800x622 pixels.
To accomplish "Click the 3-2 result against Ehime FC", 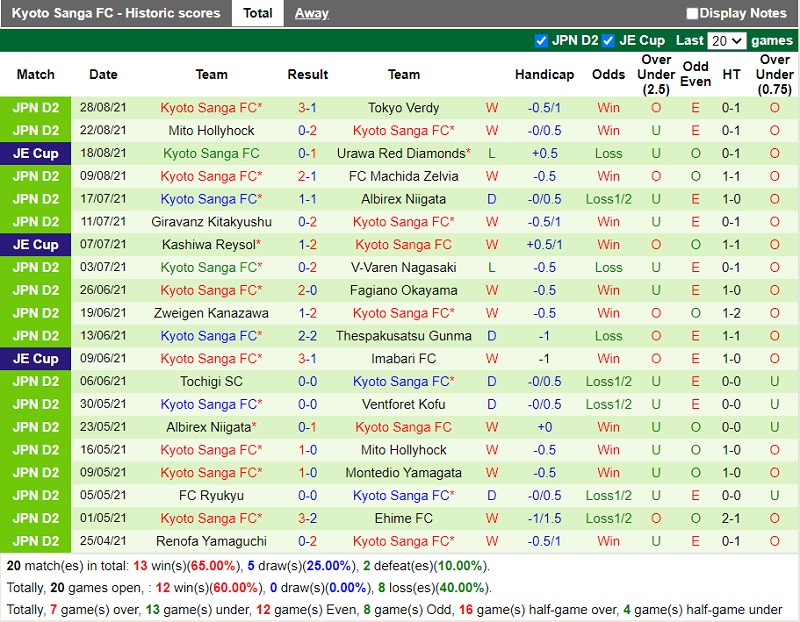I will [307, 518].
